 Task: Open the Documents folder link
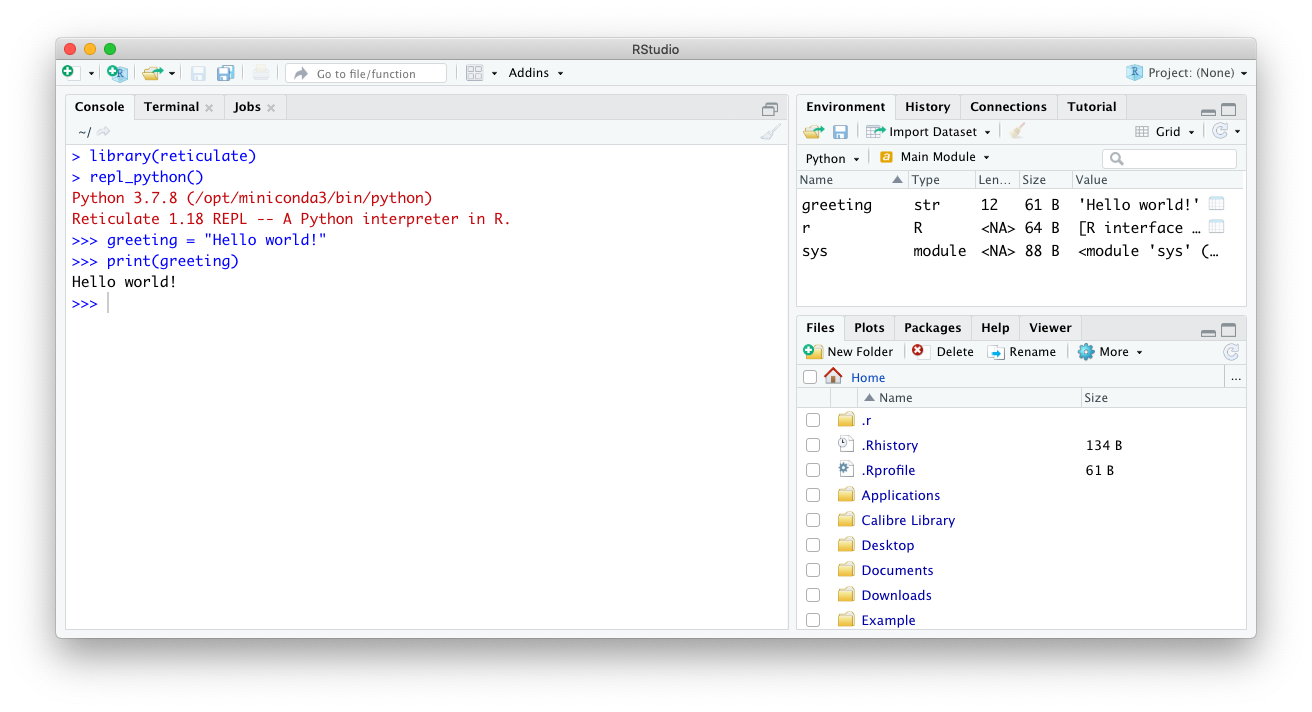(x=897, y=570)
